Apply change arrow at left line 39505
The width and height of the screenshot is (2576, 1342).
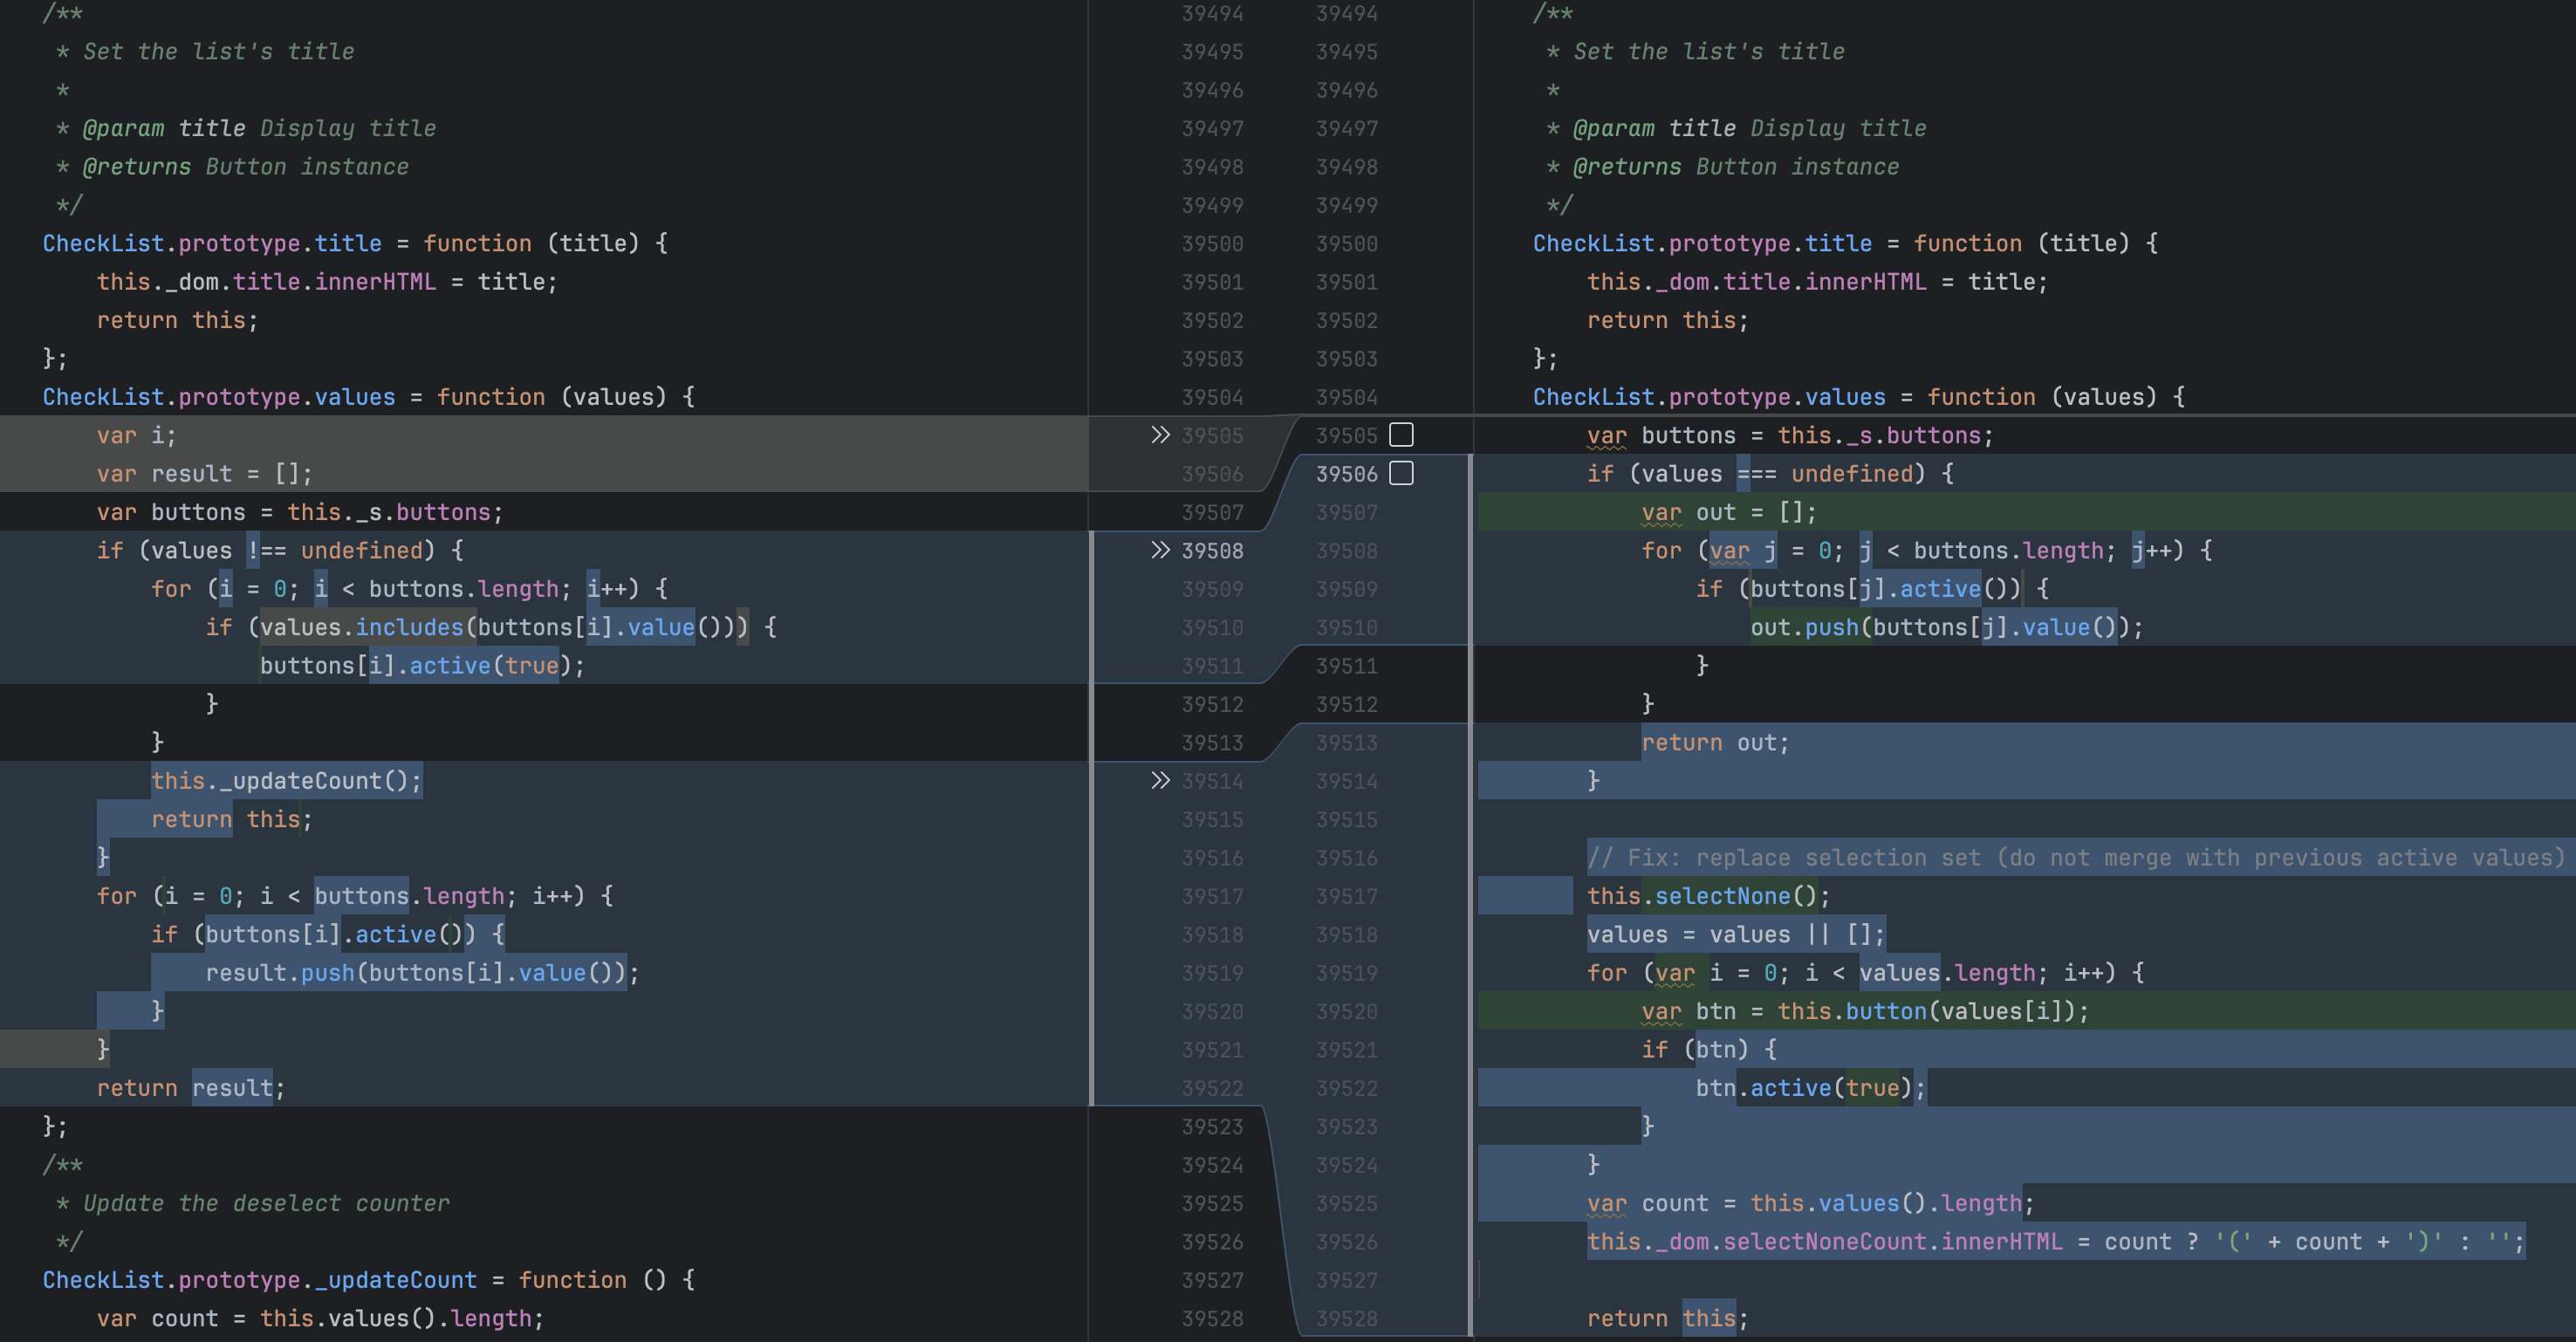pyautogui.click(x=1159, y=435)
